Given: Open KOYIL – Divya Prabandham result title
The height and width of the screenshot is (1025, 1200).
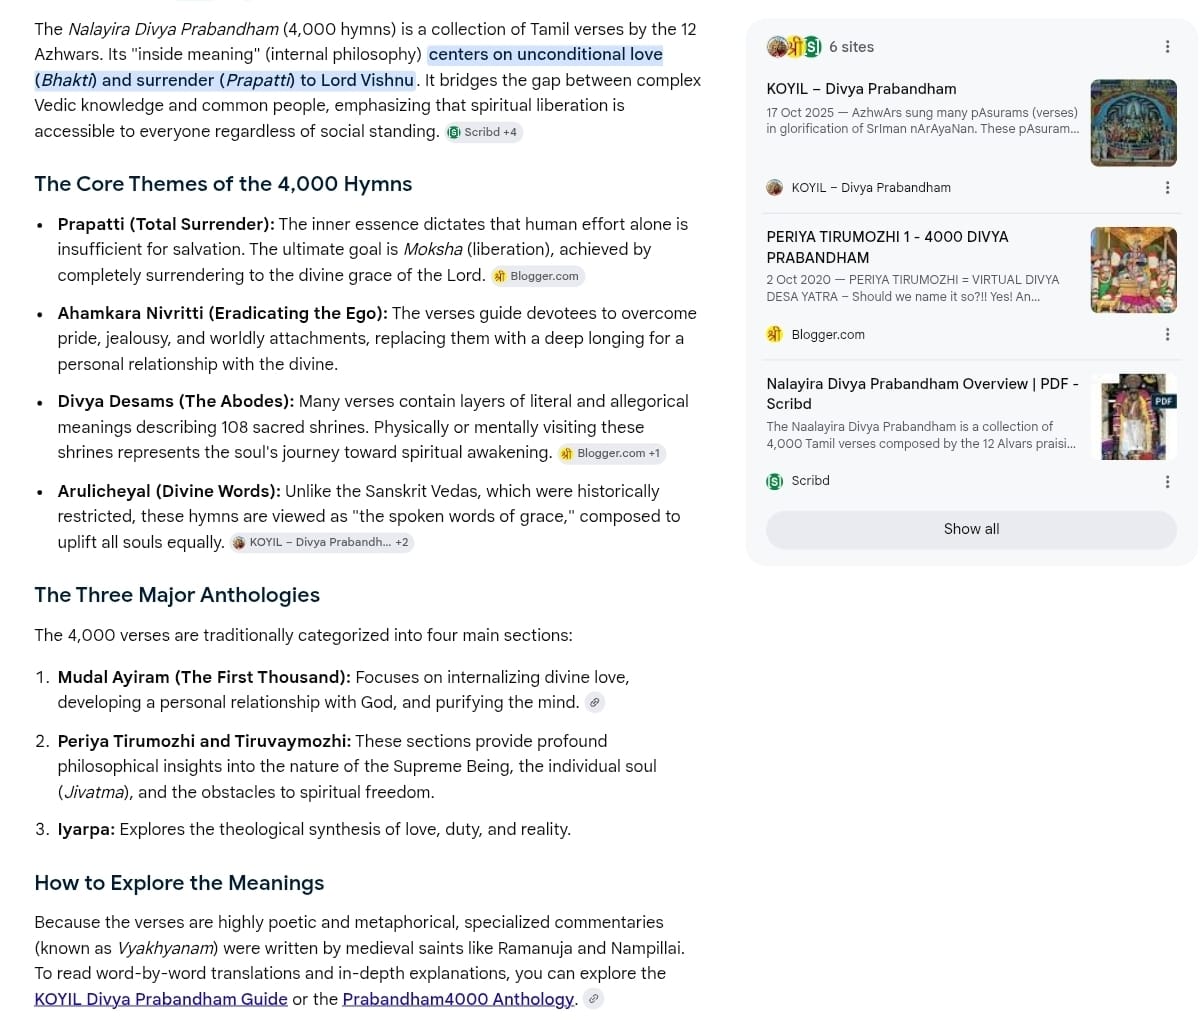Looking at the screenshot, I should [861, 89].
